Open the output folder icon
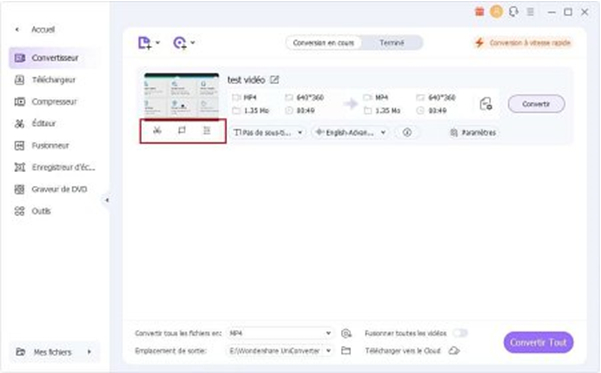 [x=346, y=350]
